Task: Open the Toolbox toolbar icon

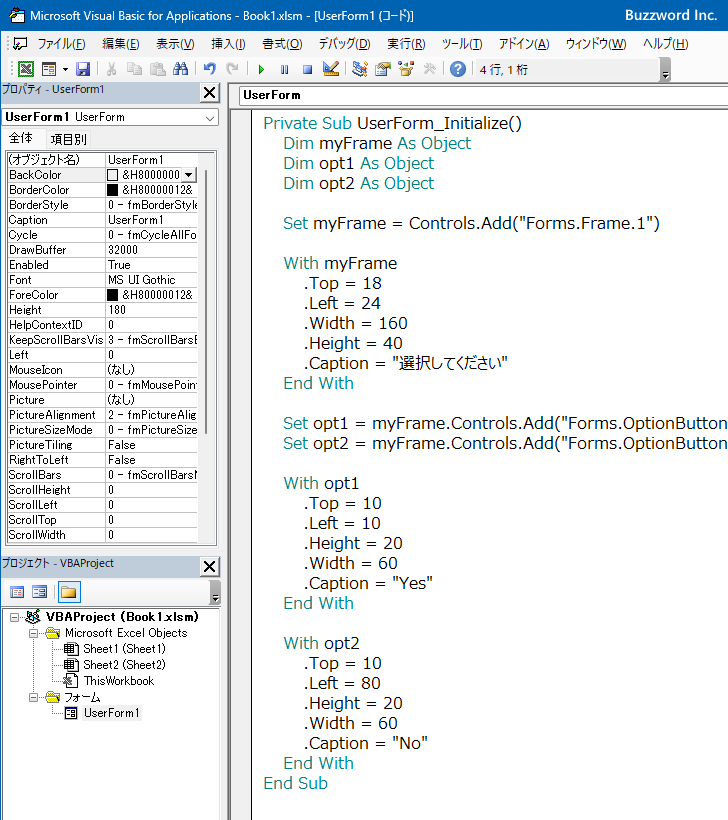Action: [x=429, y=69]
